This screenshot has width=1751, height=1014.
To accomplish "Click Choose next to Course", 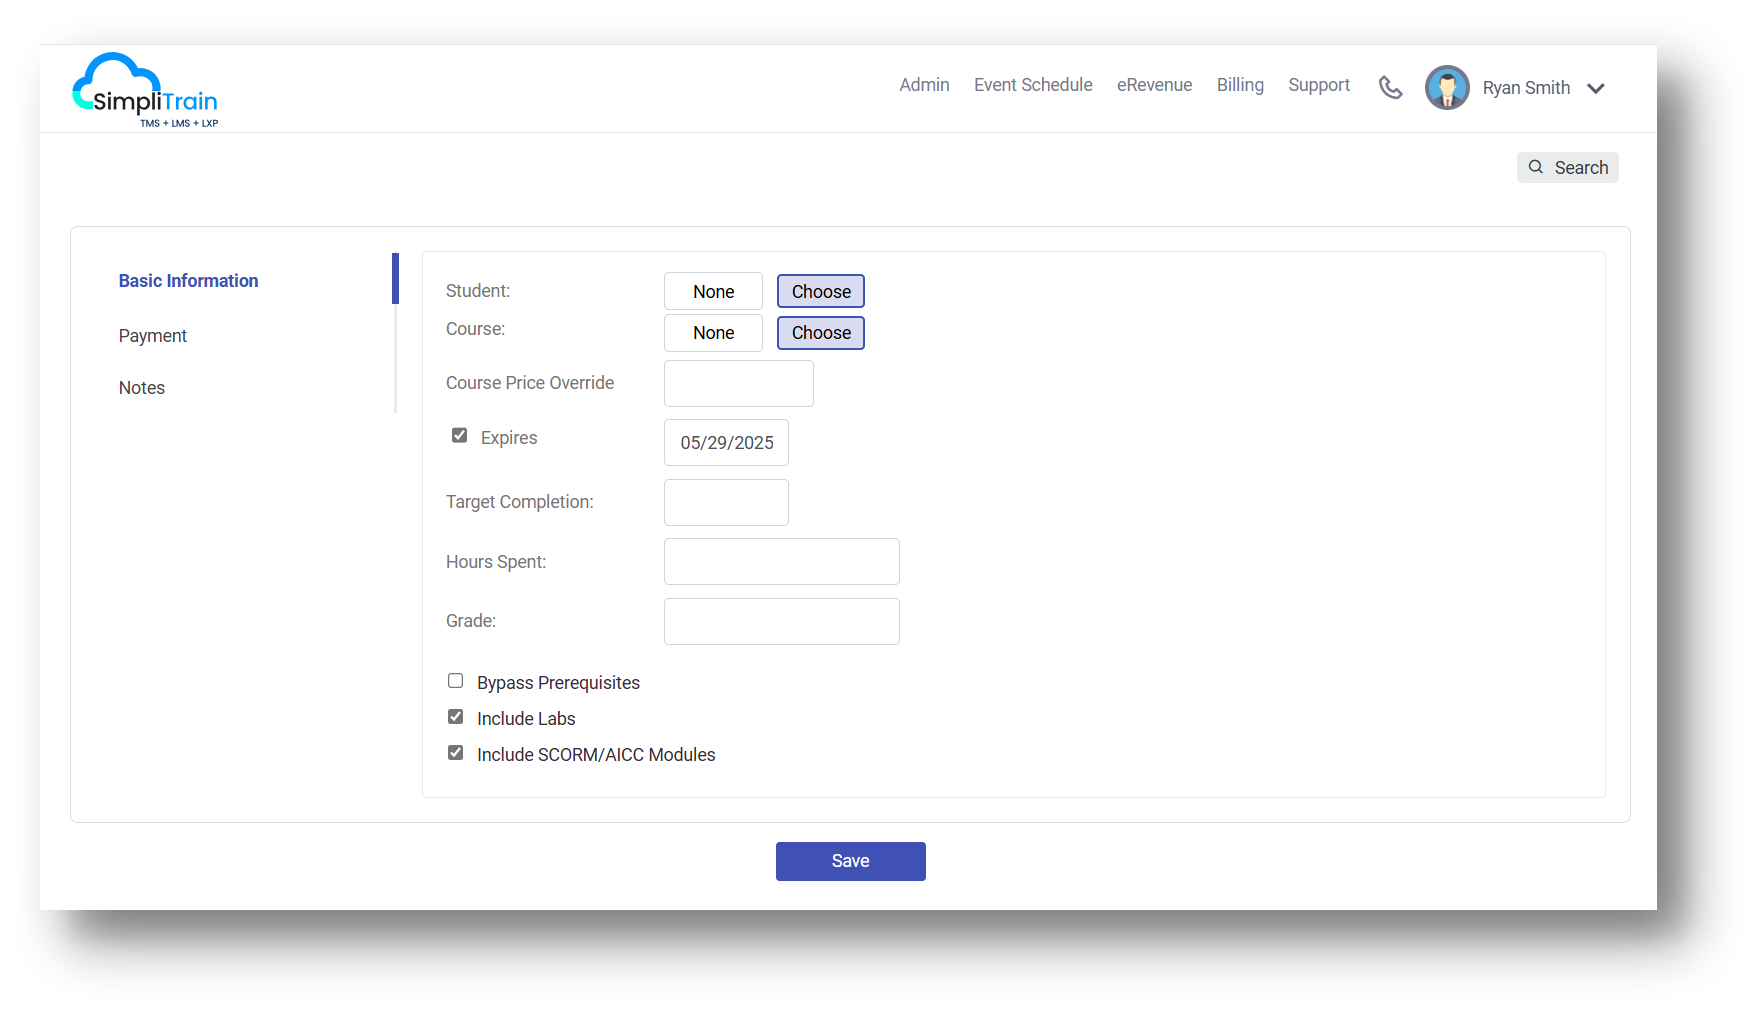I will coord(820,333).
